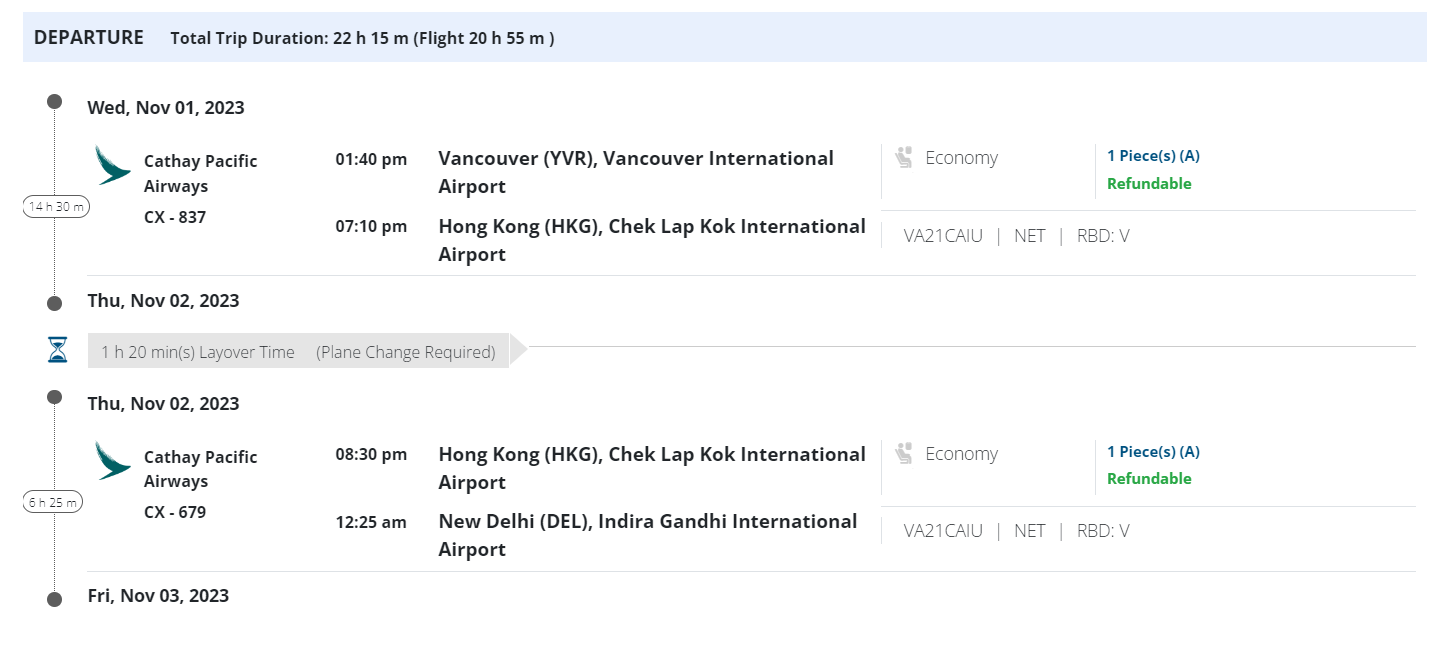
Task: Click the Wed, Nov 01 timeline dot
Action: click(x=55, y=102)
